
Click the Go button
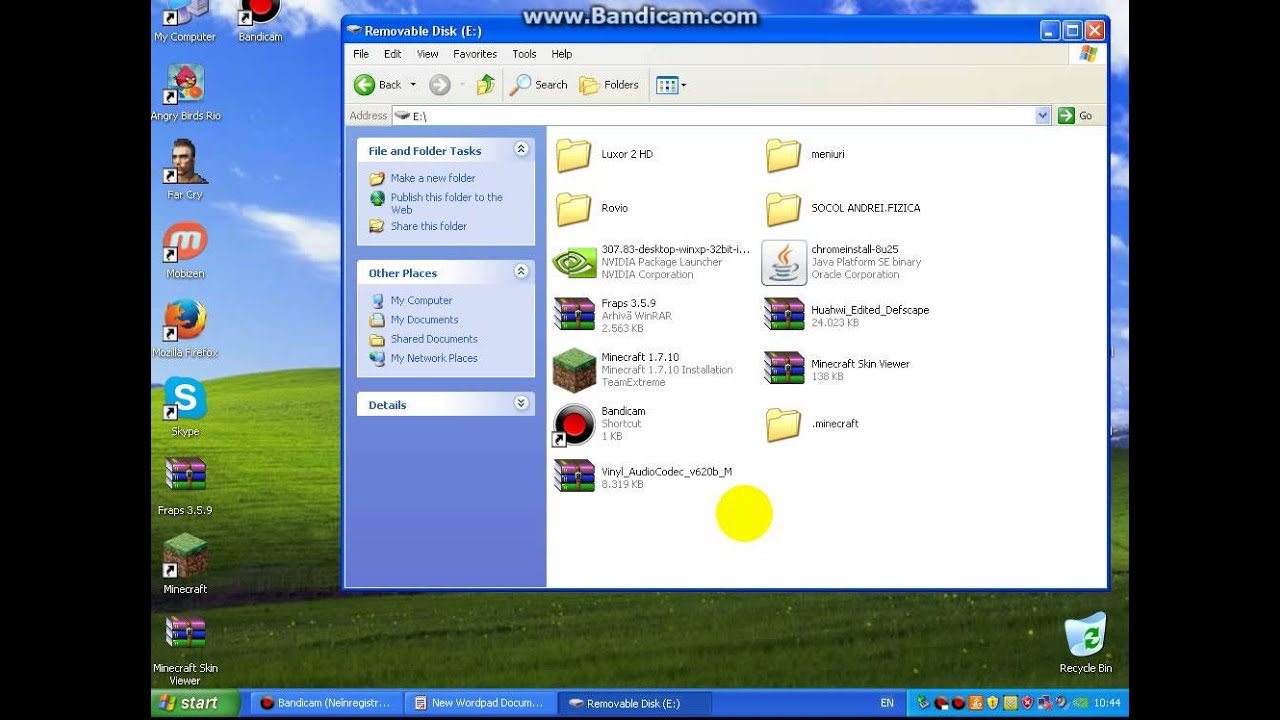(1076, 116)
